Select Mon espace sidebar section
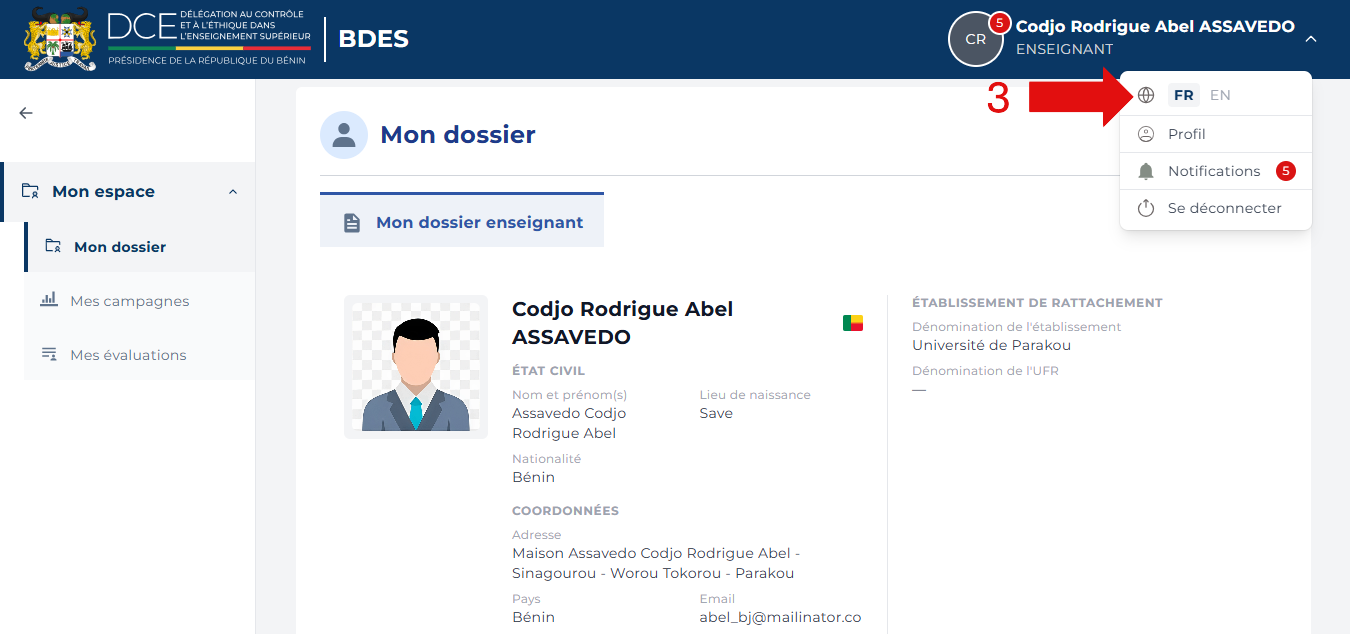The height and width of the screenshot is (634, 1350). pos(128,192)
